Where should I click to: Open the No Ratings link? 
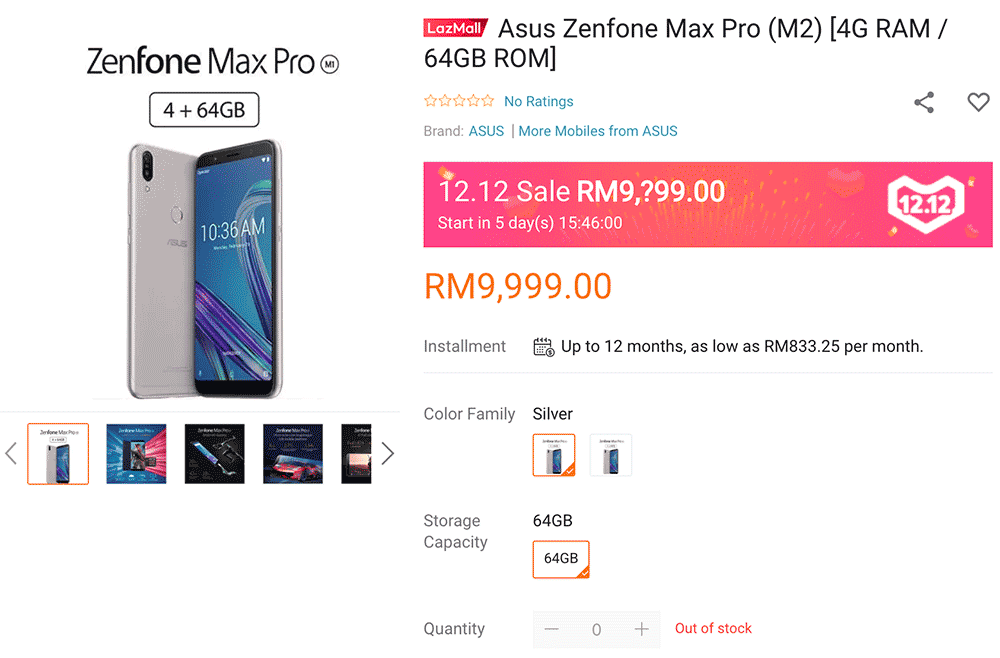tap(539, 101)
